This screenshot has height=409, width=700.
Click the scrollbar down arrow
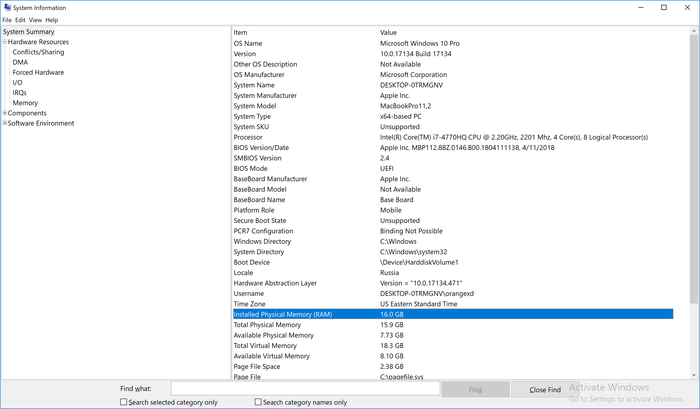tap(694, 375)
